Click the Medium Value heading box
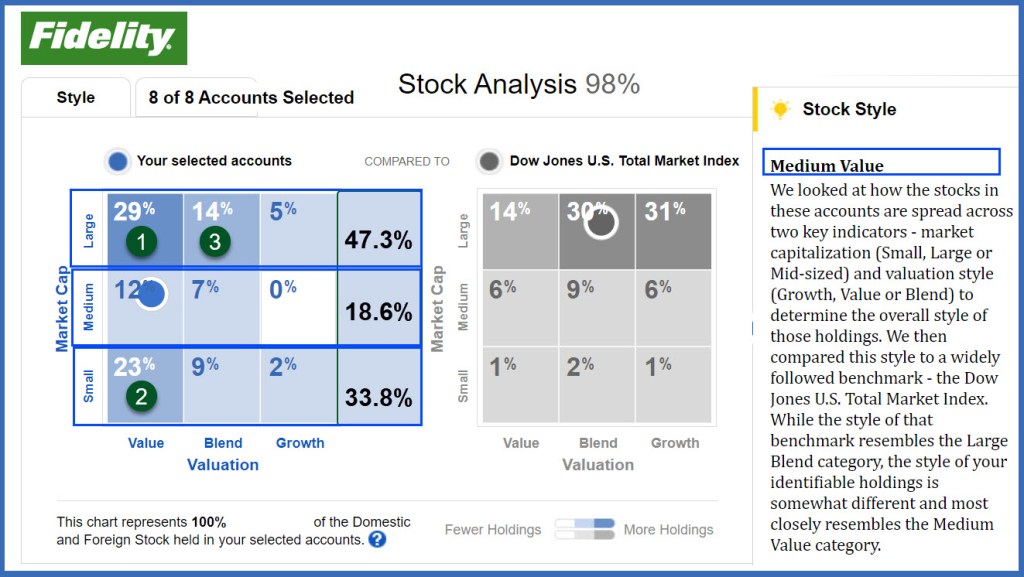 (884, 163)
